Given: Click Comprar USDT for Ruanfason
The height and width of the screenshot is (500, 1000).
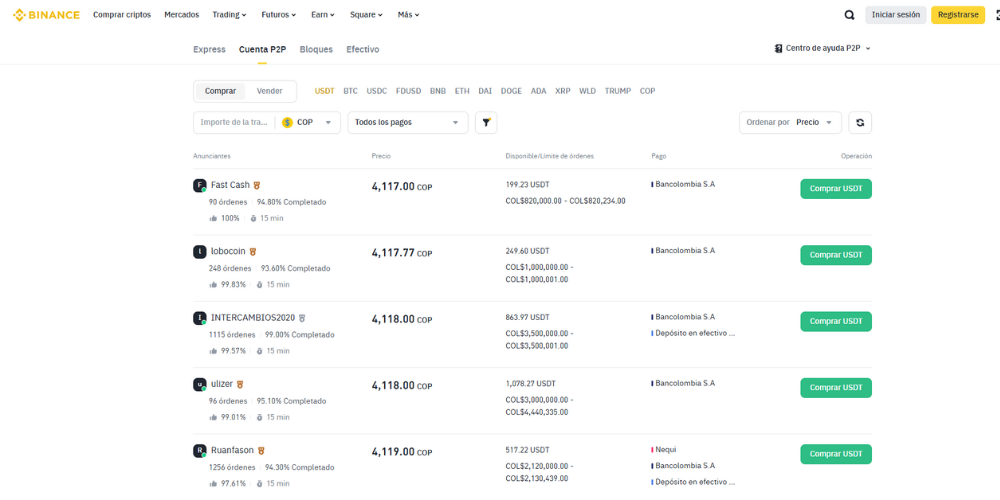Looking at the screenshot, I should pyautogui.click(x=835, y=454).
